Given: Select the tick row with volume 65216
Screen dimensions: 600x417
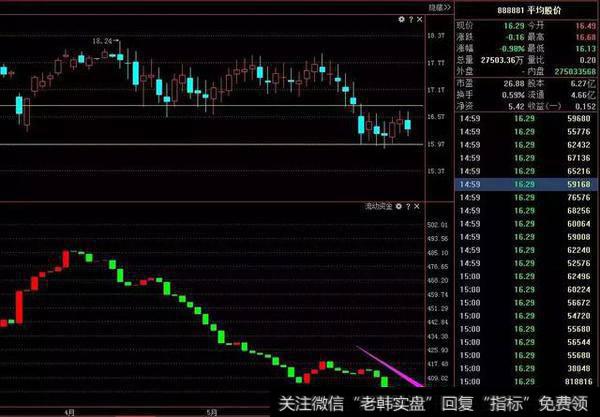Looking at the screenshot, I should (x=526, y=171).
